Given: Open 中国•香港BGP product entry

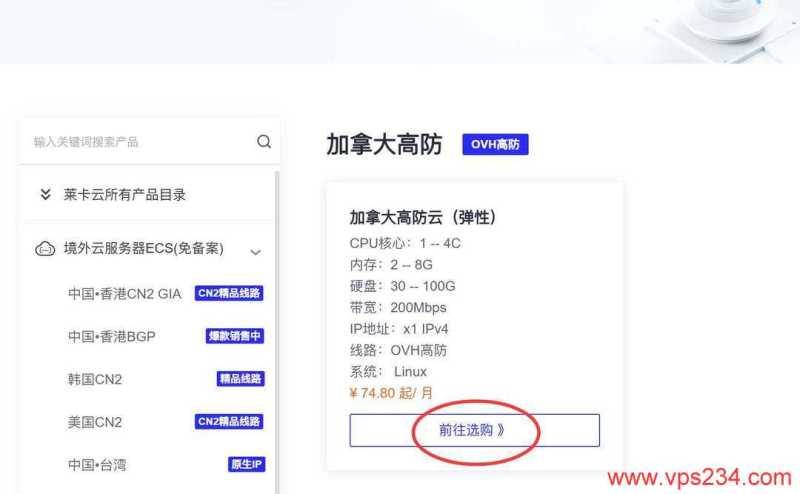Looking at the screenshot, I should [111, 337].
